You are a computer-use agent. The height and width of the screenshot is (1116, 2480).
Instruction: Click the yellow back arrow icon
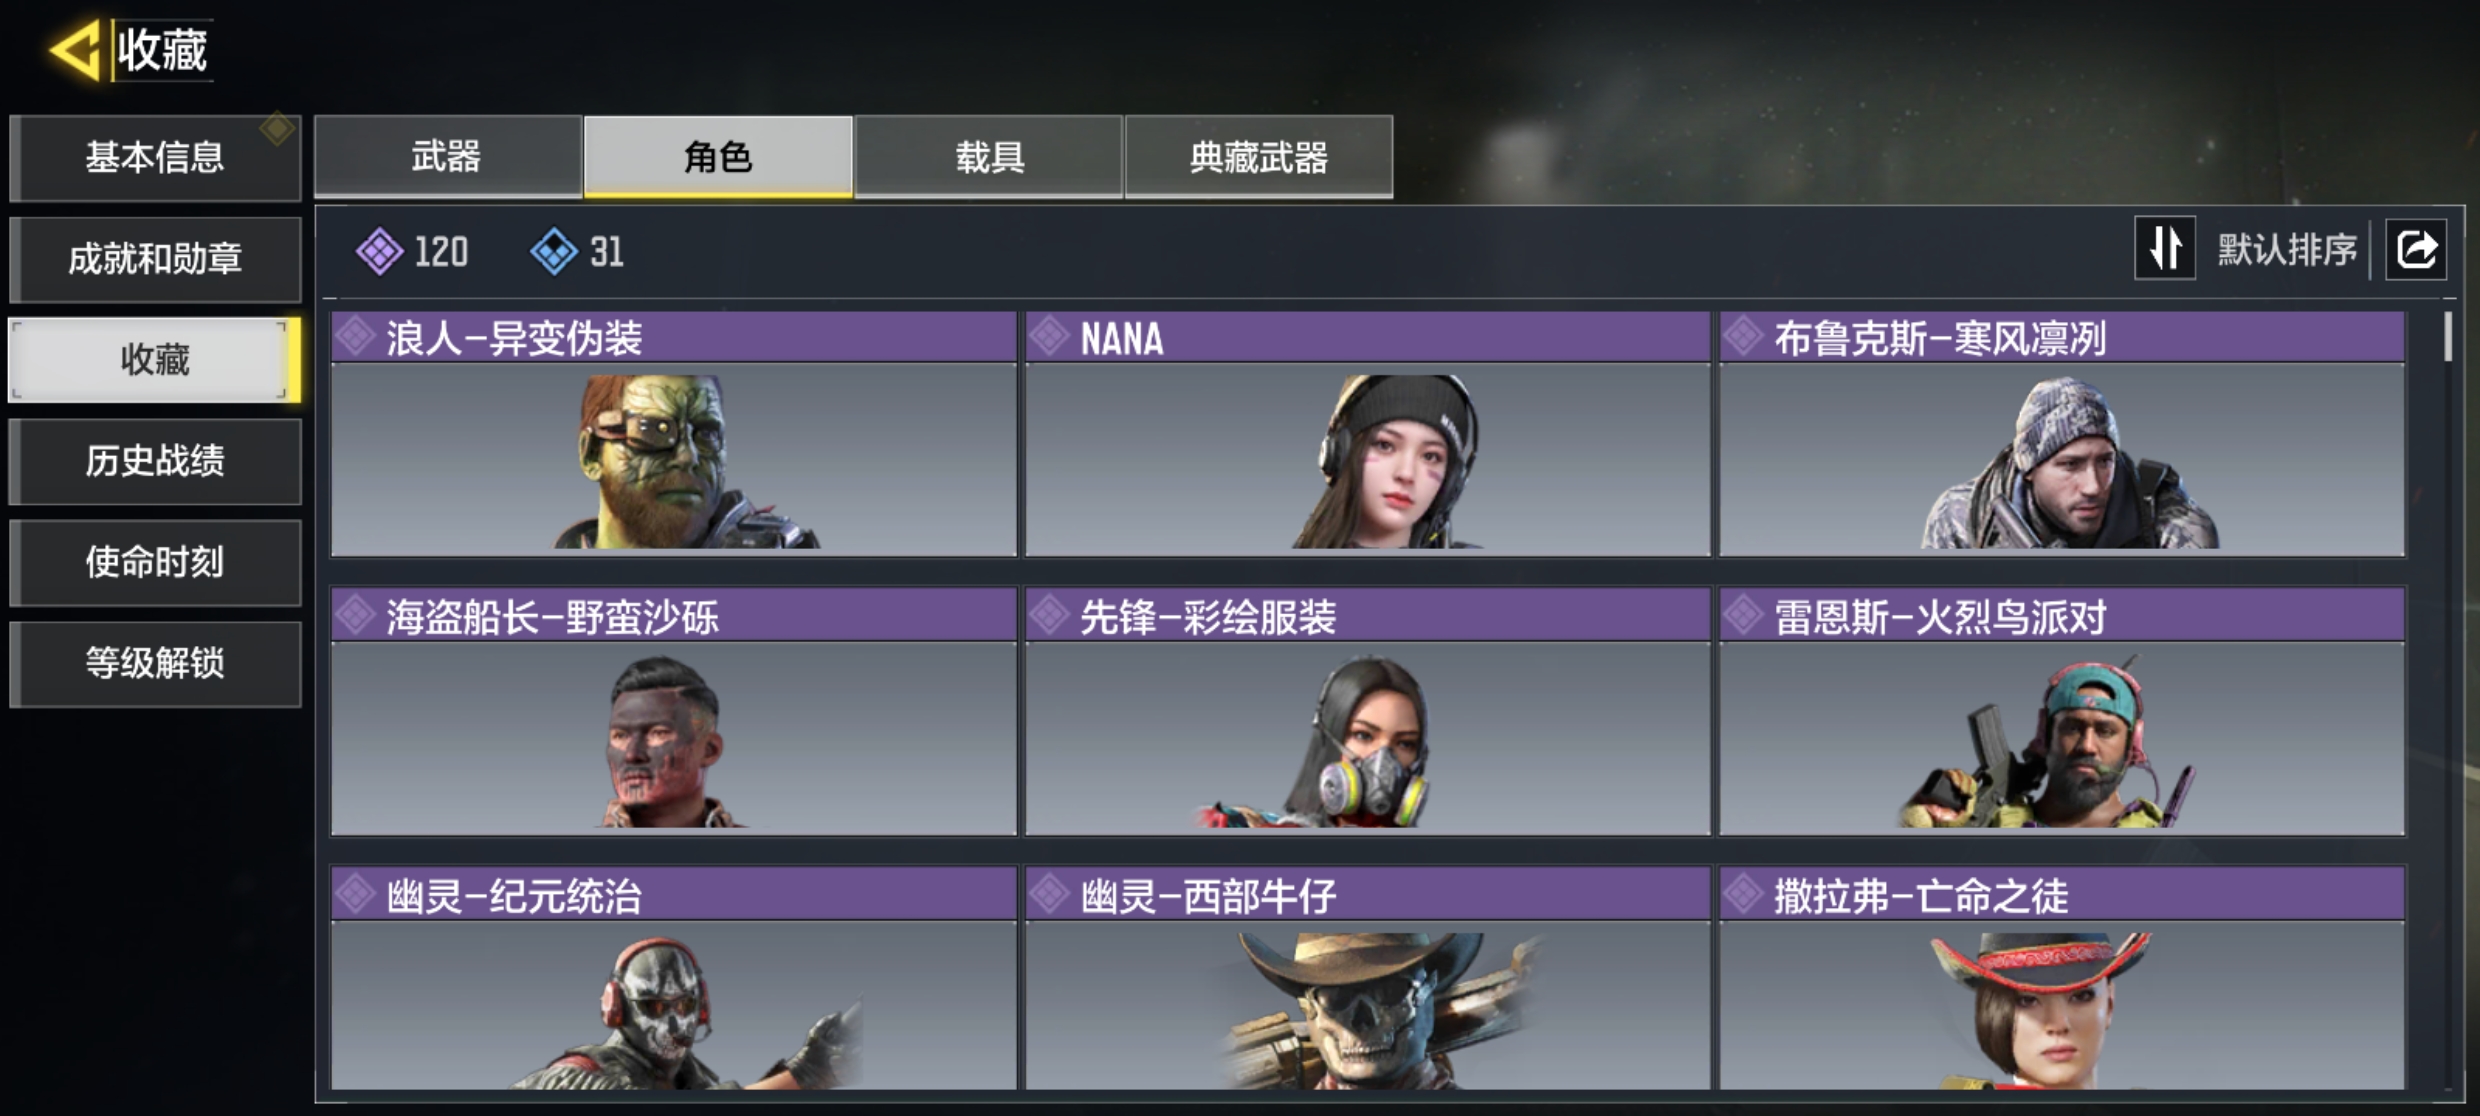pos(76,49)
